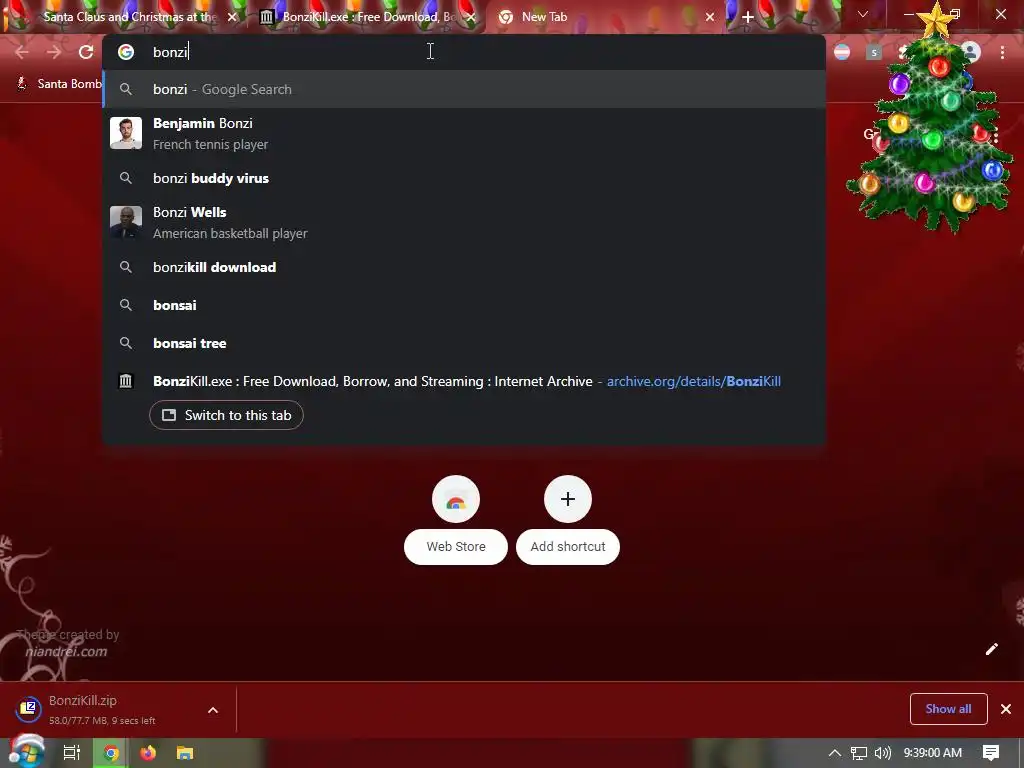The width and height of the screenshot is (1024, 768).
Task: Click the bonzikill download search icon
Action: (126, 267)
